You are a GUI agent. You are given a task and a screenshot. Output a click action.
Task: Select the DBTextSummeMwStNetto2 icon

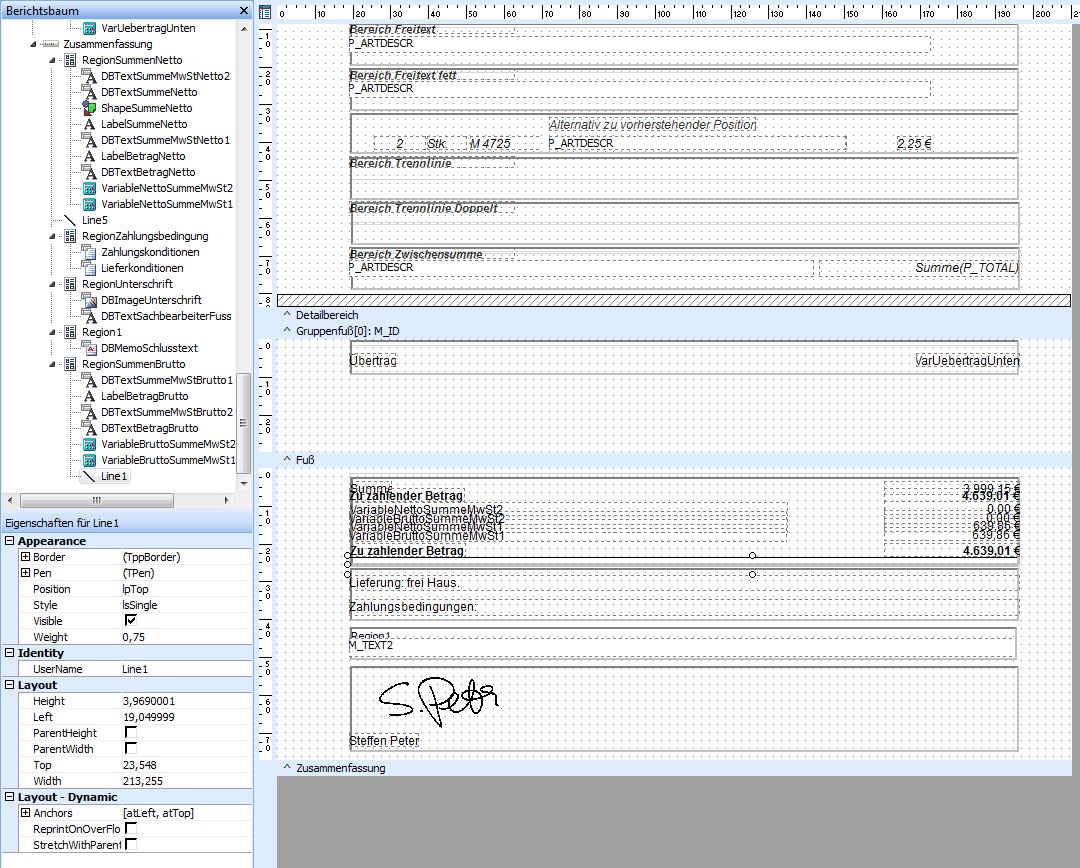click(x=90, y=76)
